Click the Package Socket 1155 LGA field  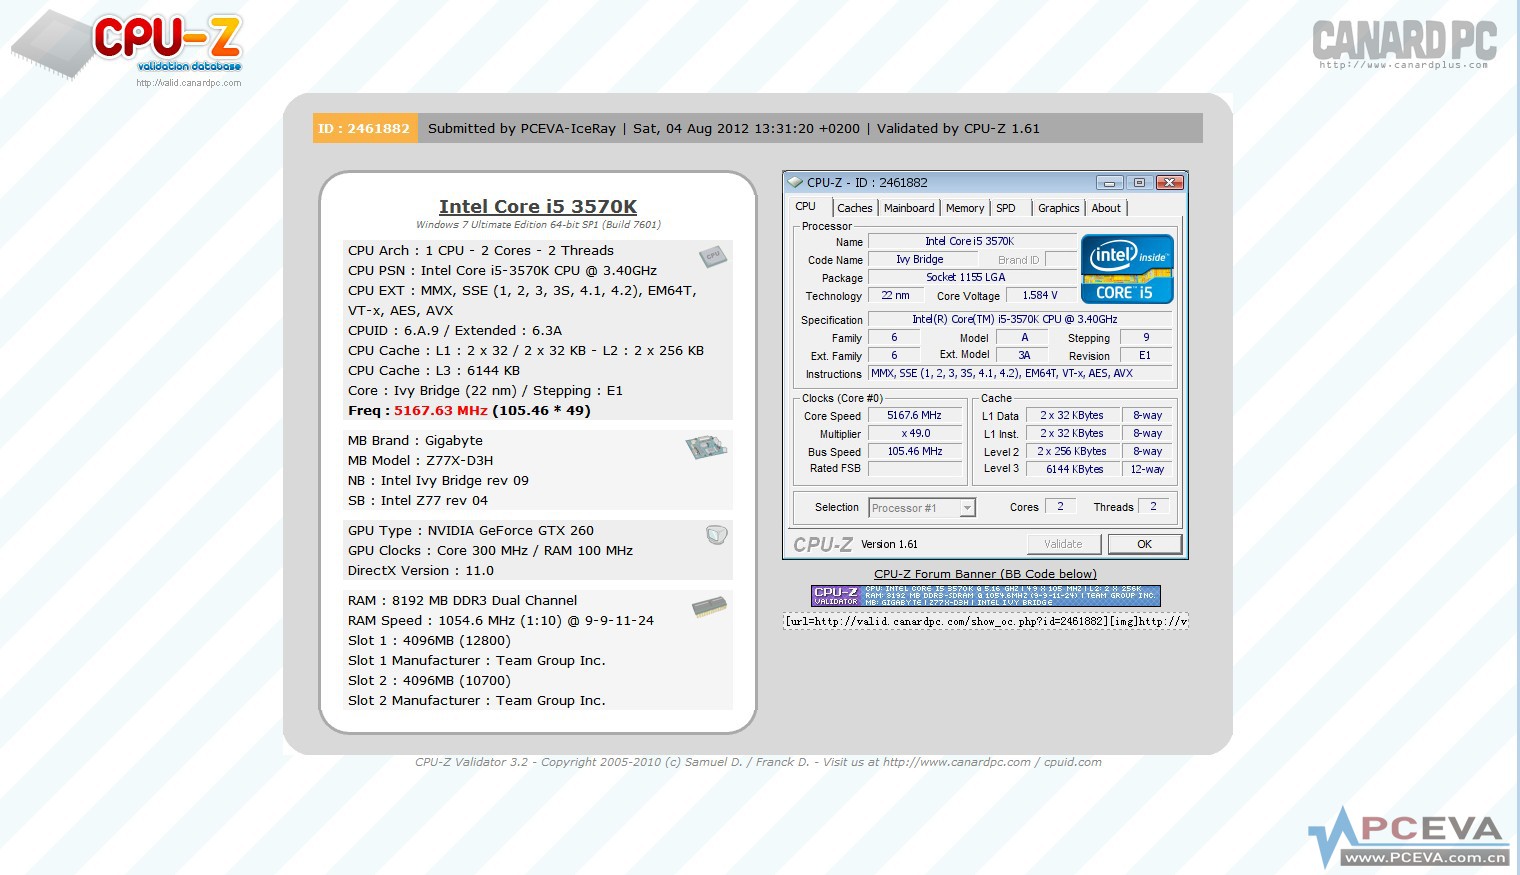971,277
